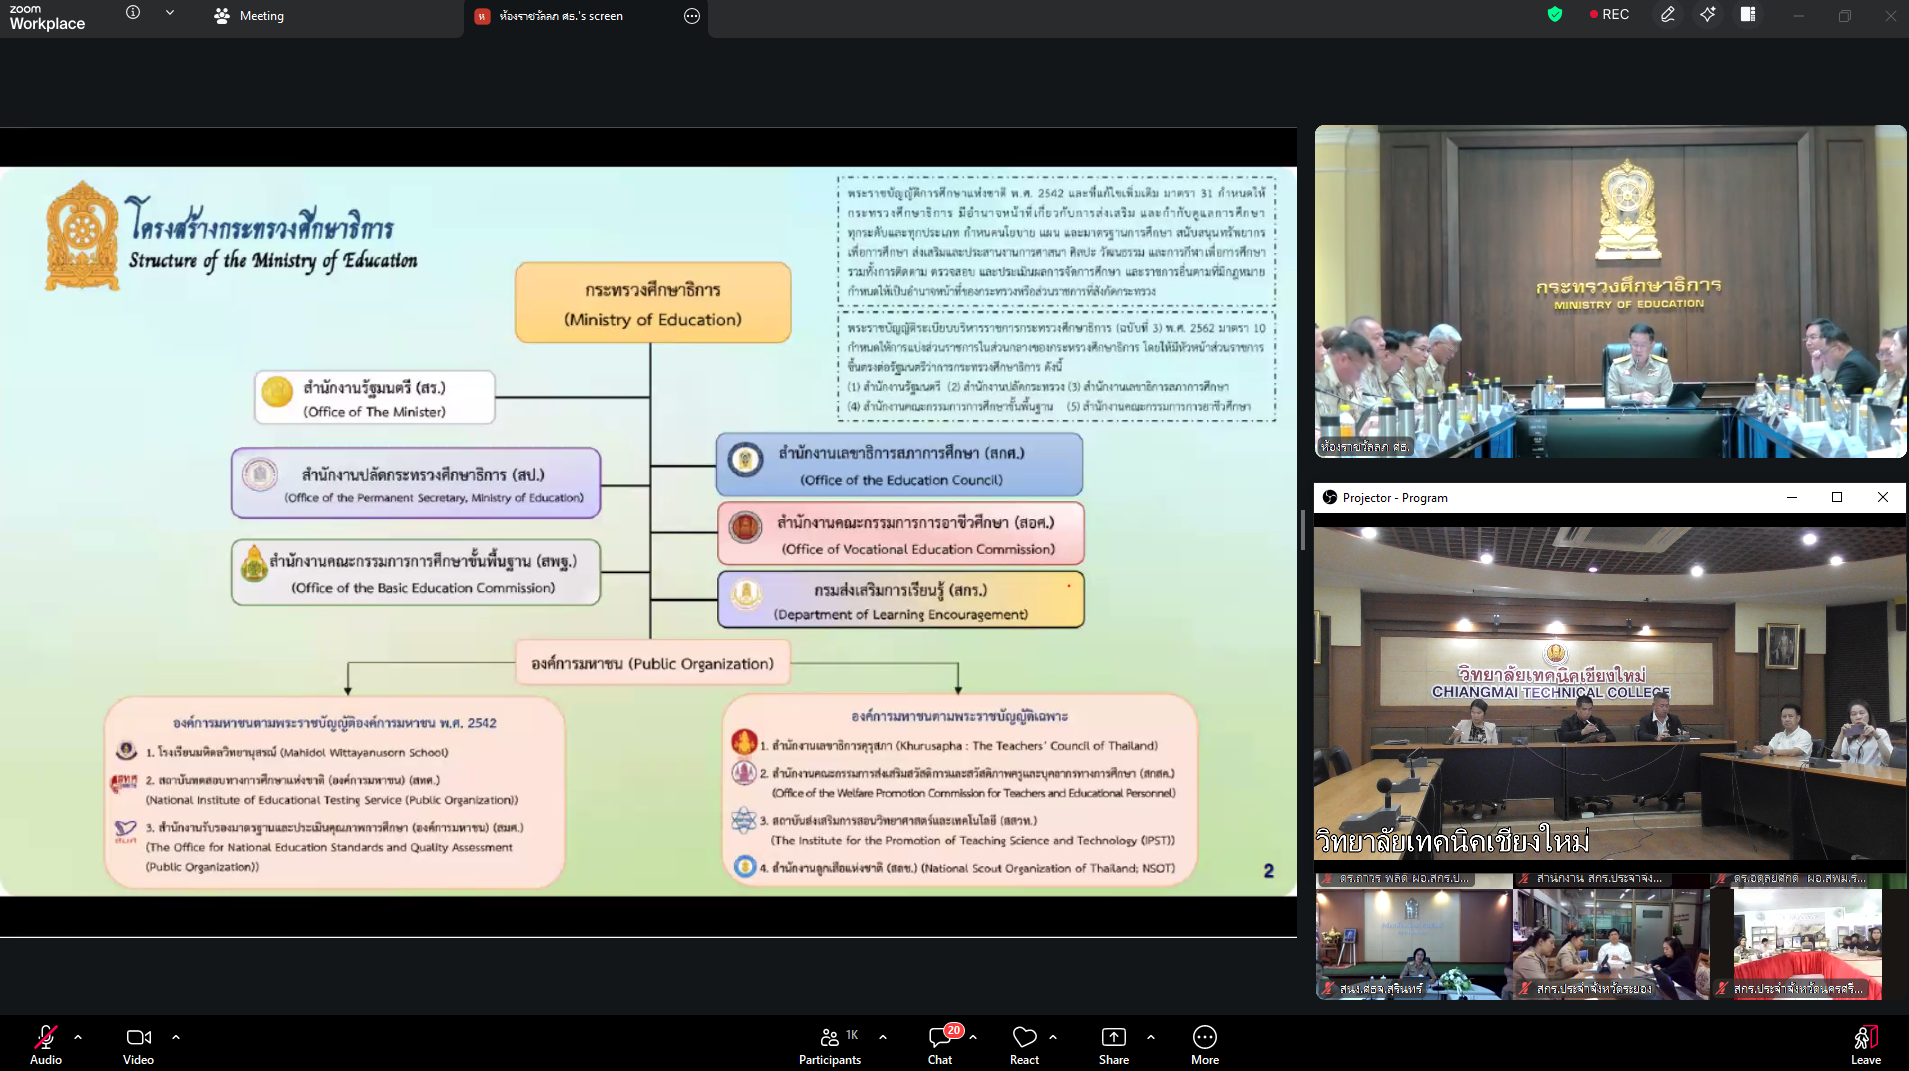This screenshot has width=1909, height=1071.
Task: Open the annotate pencil tool
Action: coord(1667,15)
